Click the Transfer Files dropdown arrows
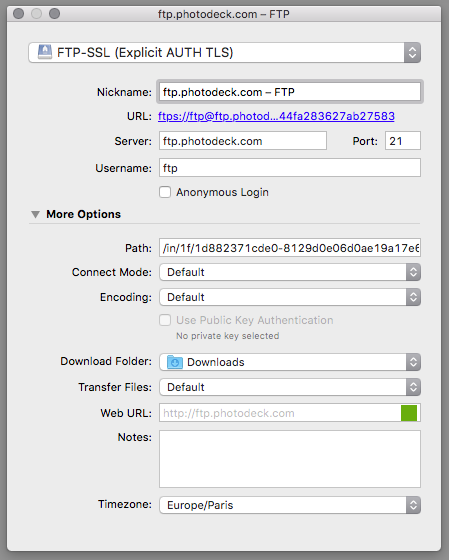This screenshot has height=560, width=449. click(413, 387)
